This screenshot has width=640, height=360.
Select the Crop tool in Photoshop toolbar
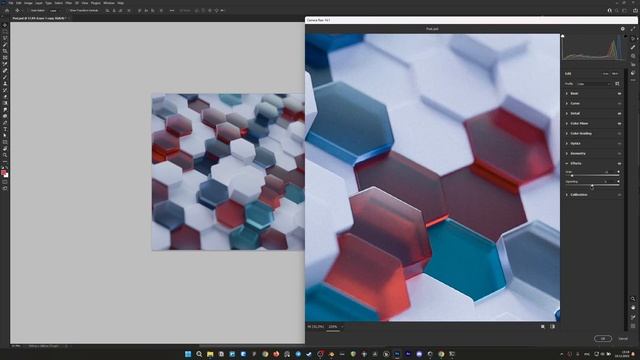pyautogui.click(x=5, y=51)
